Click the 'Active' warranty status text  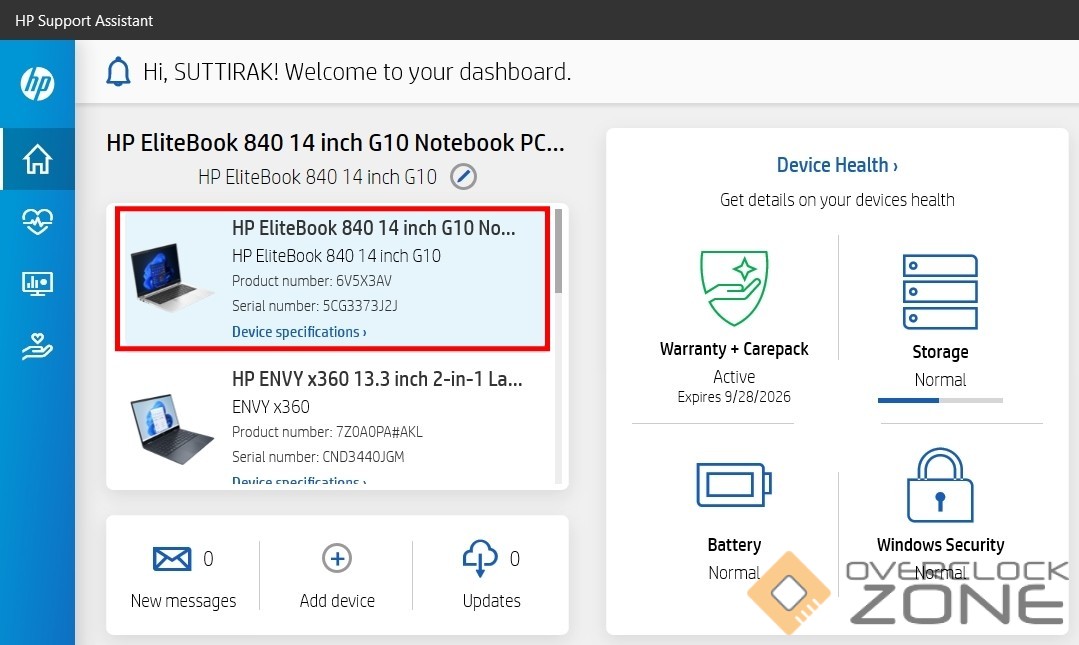(734, 377)
